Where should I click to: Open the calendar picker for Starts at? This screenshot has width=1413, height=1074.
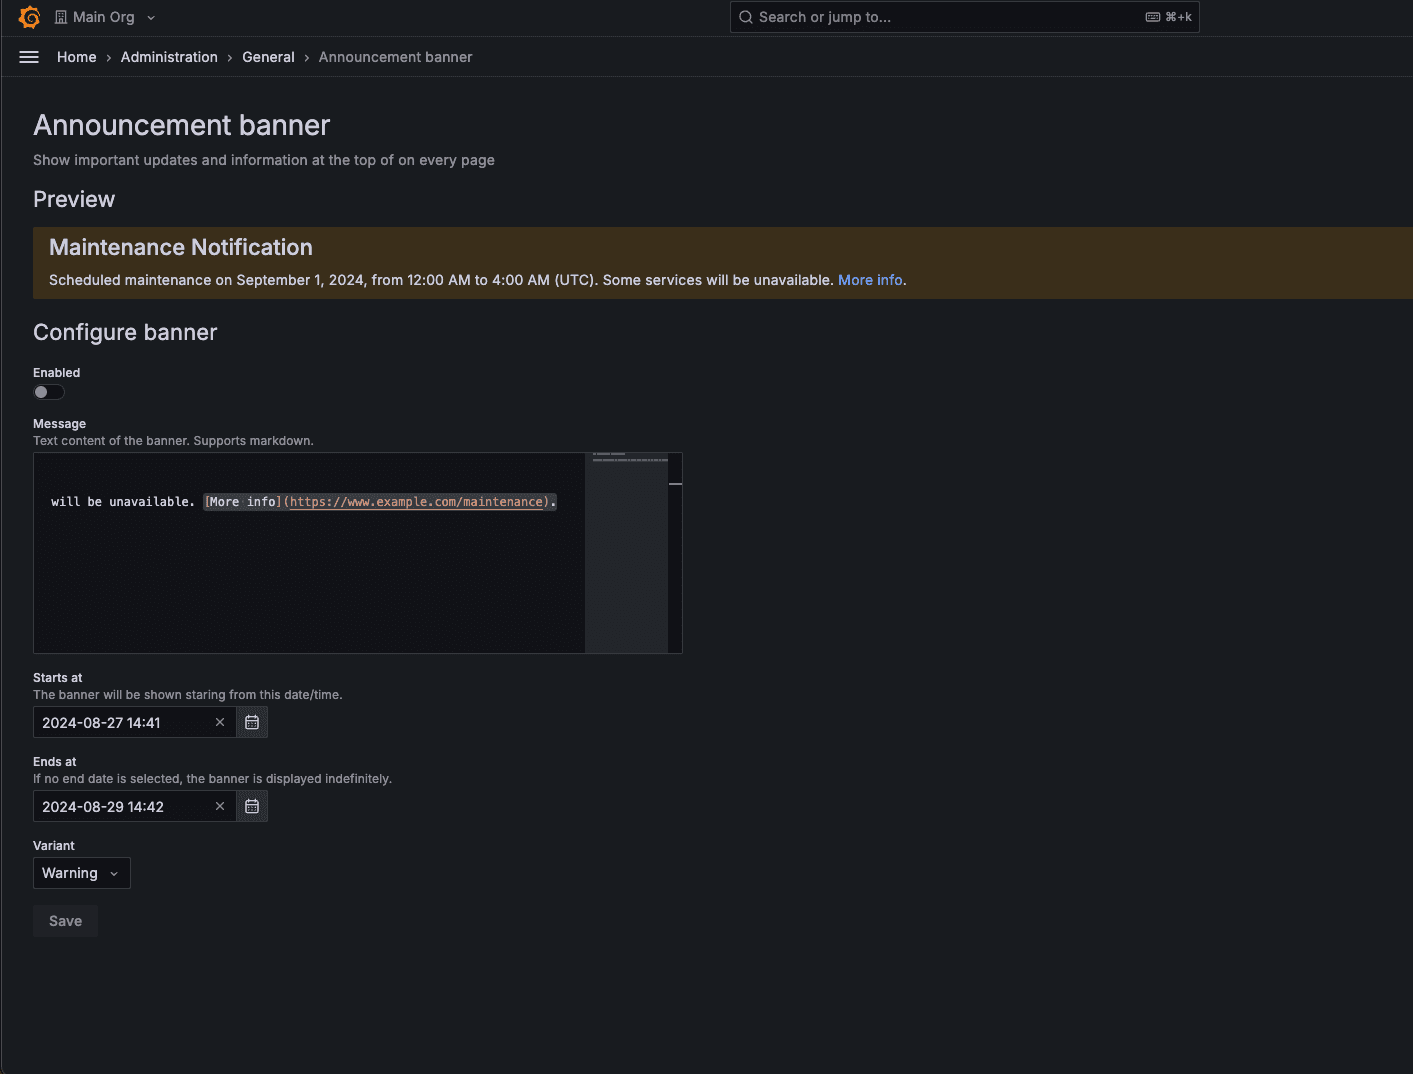(x=251, y=721)
